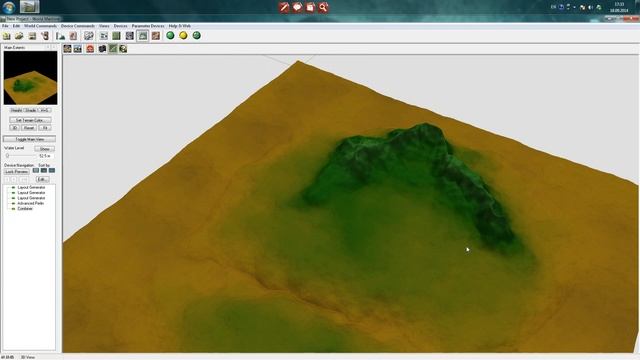Viewport: 640px width, 360px height.
Task: Click the terrain preview thumbnail
Action: [x=31, y=78]
